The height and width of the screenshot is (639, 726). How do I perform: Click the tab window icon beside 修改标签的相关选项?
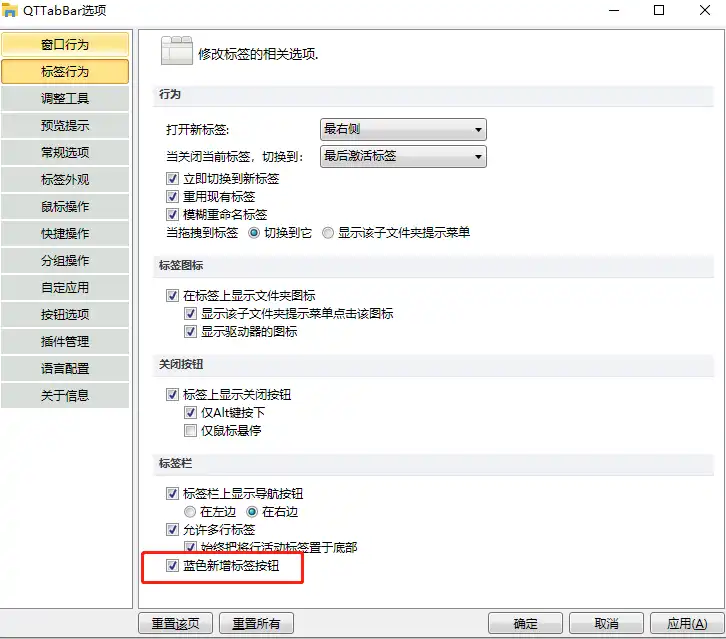click(x=176, y=50)
